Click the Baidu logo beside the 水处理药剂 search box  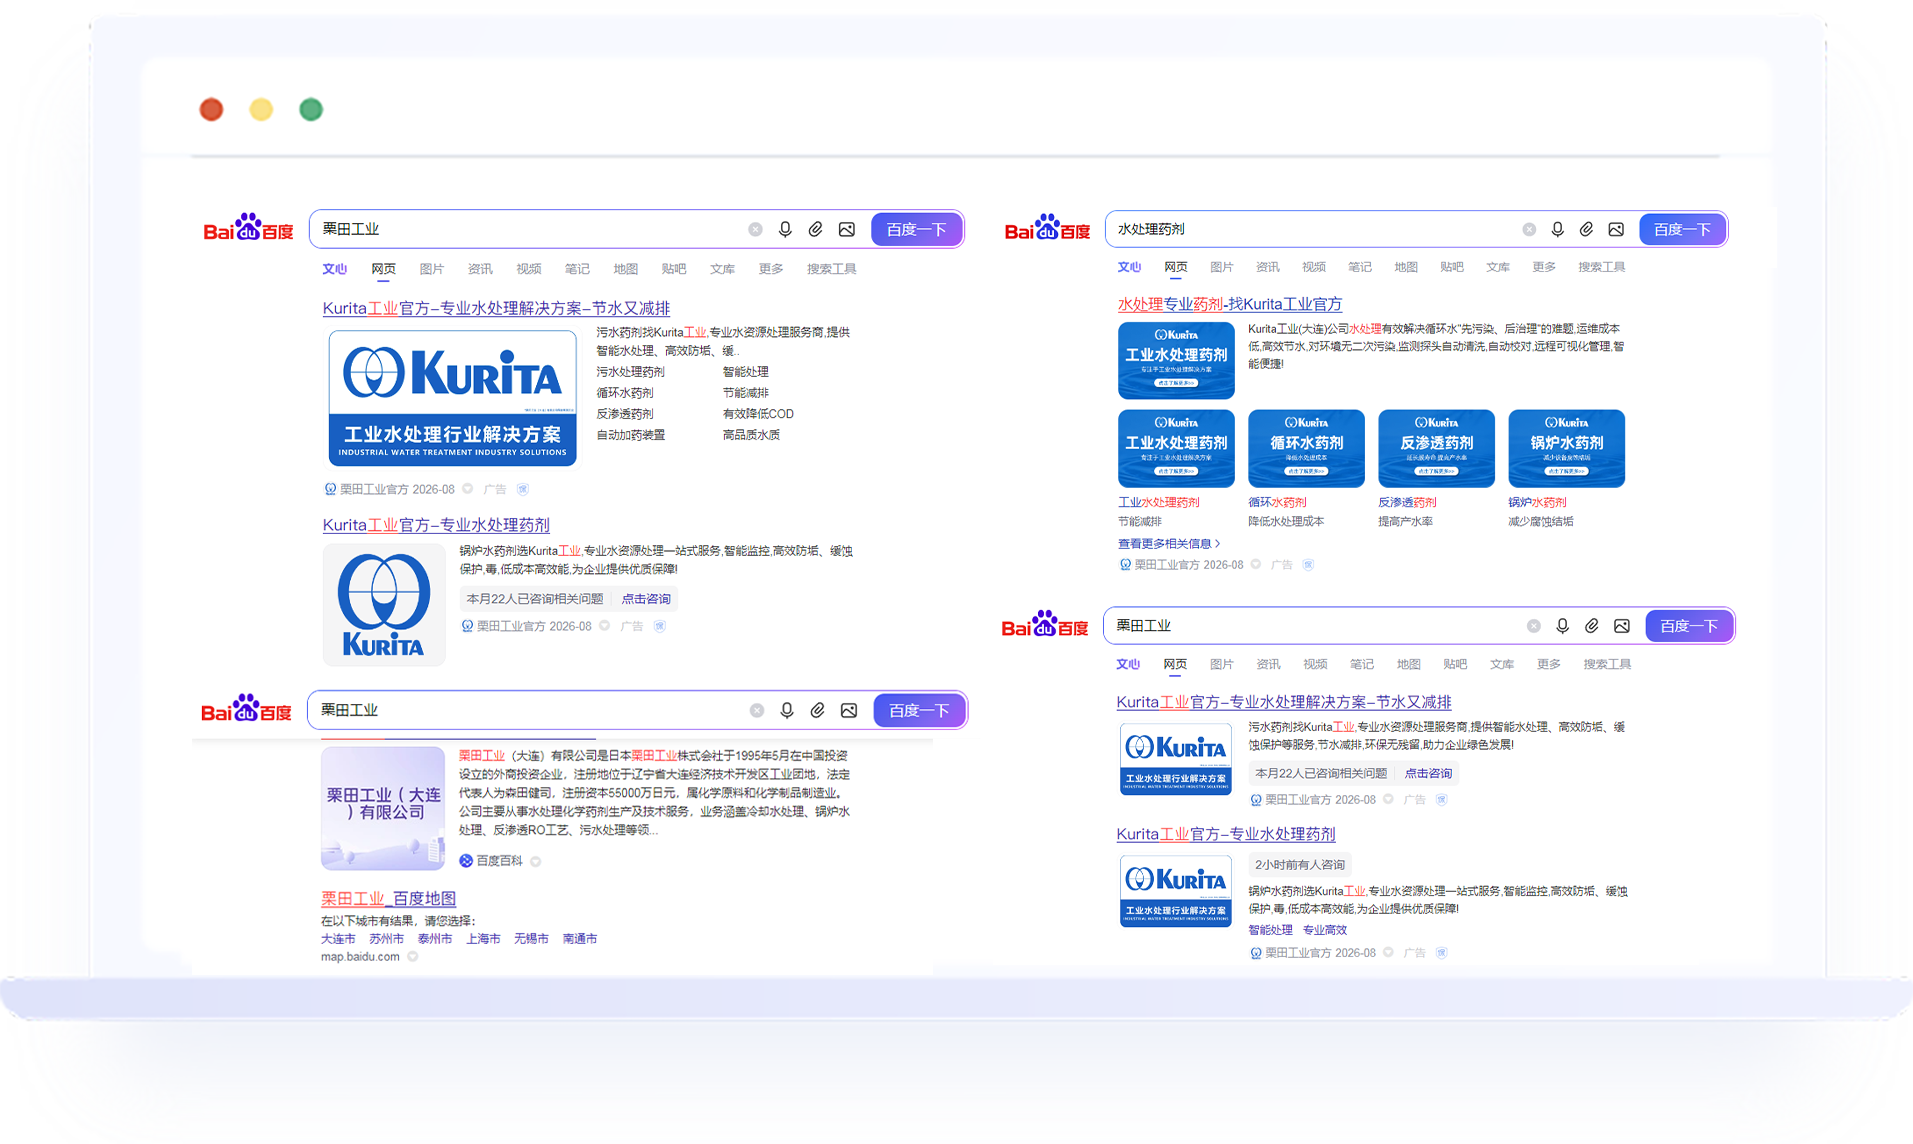coord(1047,229)
